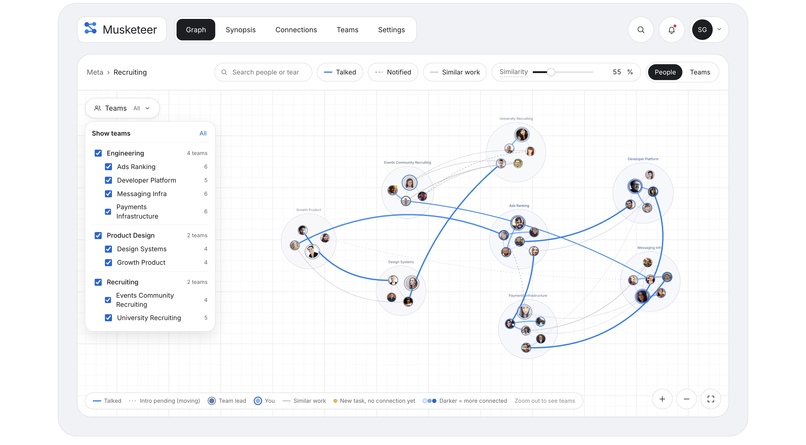Screen dimensions: 806x445
Task: Toggle the Talked filter chip
Action: [x=340, y=72]
